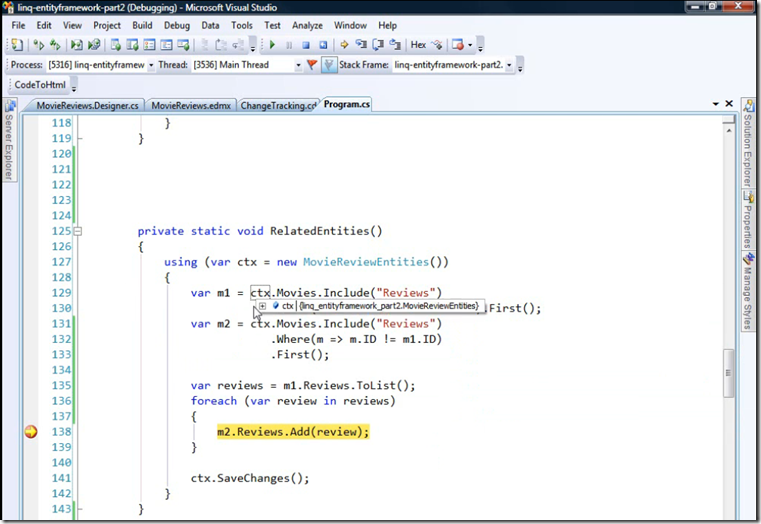Open the Analyze menu
The height and width of the screenshot is (524, 761).
point(307,25)
